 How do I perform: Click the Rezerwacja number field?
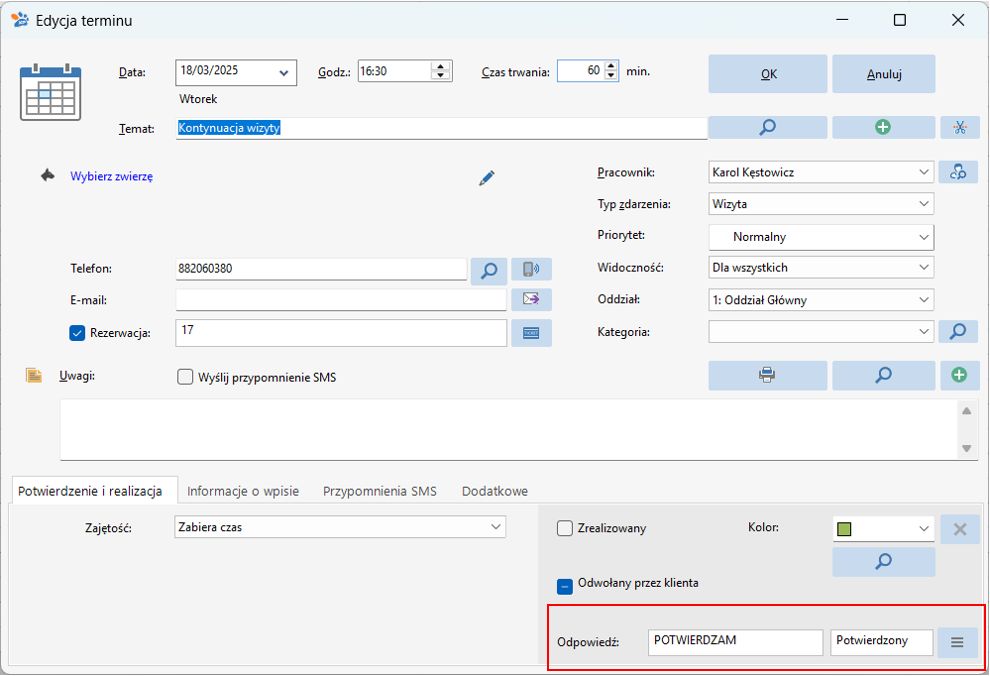pos(341,333)
